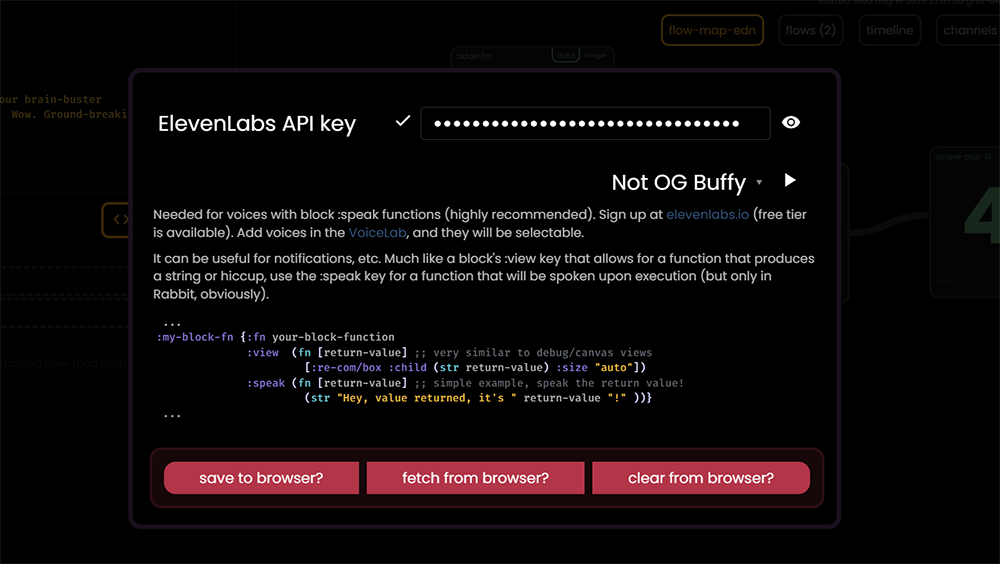Click the :speak keyword in code sample
1000x564 pixels.
coord(266,383)
